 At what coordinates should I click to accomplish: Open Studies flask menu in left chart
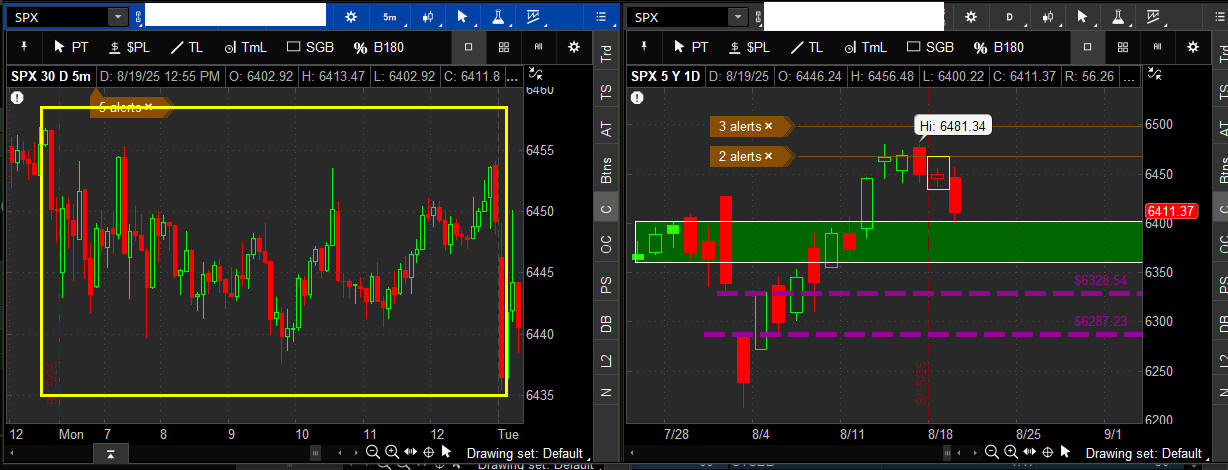497,17
